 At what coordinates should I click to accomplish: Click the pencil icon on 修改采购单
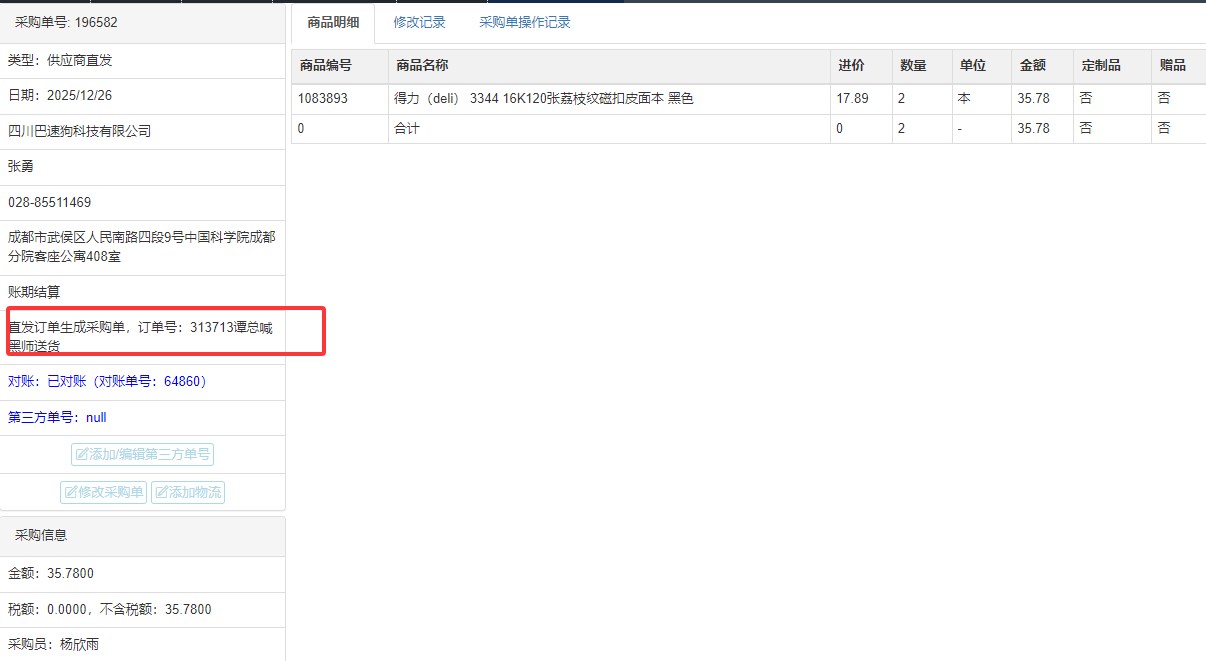[x=71, y=493]
